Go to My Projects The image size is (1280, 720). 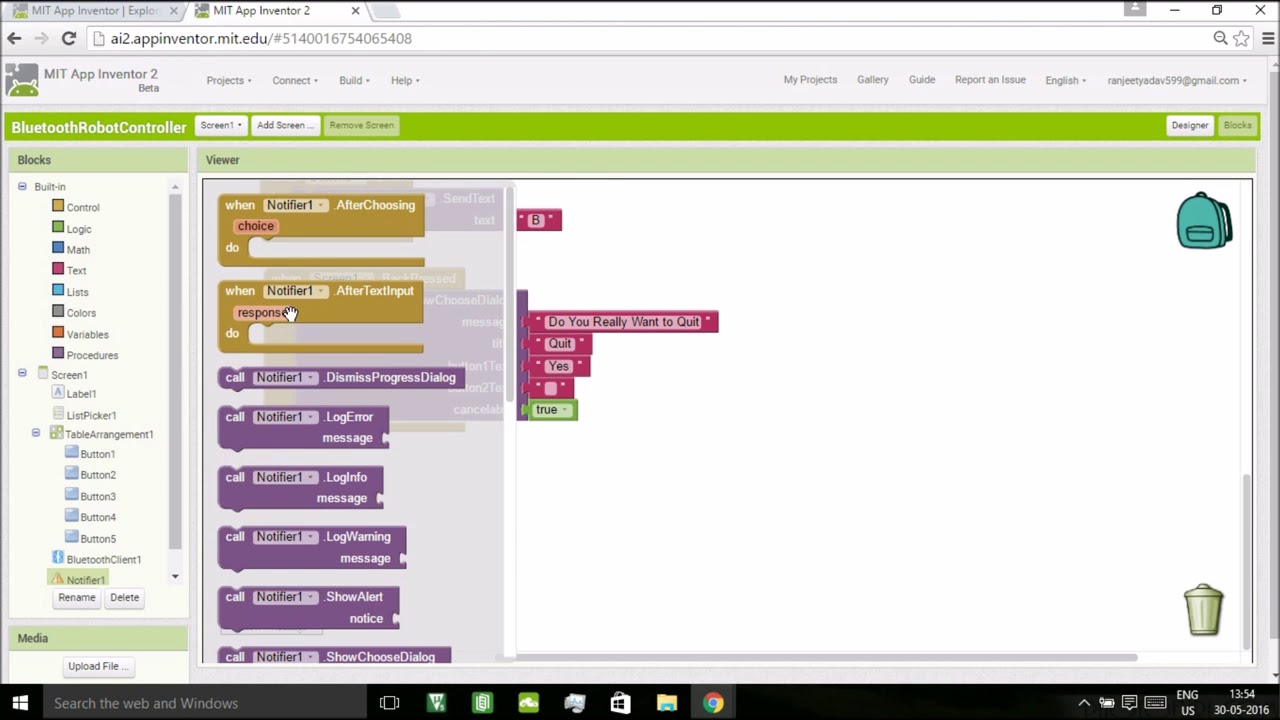pos(810,79)
